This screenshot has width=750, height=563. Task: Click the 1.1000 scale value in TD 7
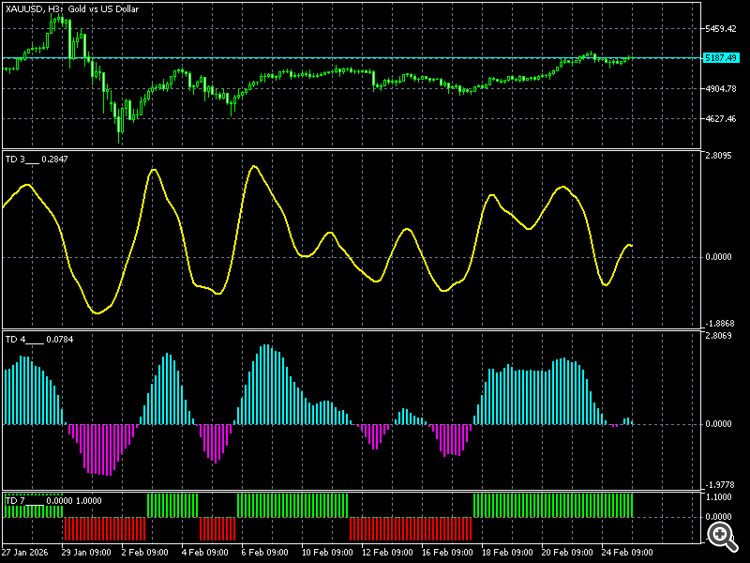[x=718, y=497]
